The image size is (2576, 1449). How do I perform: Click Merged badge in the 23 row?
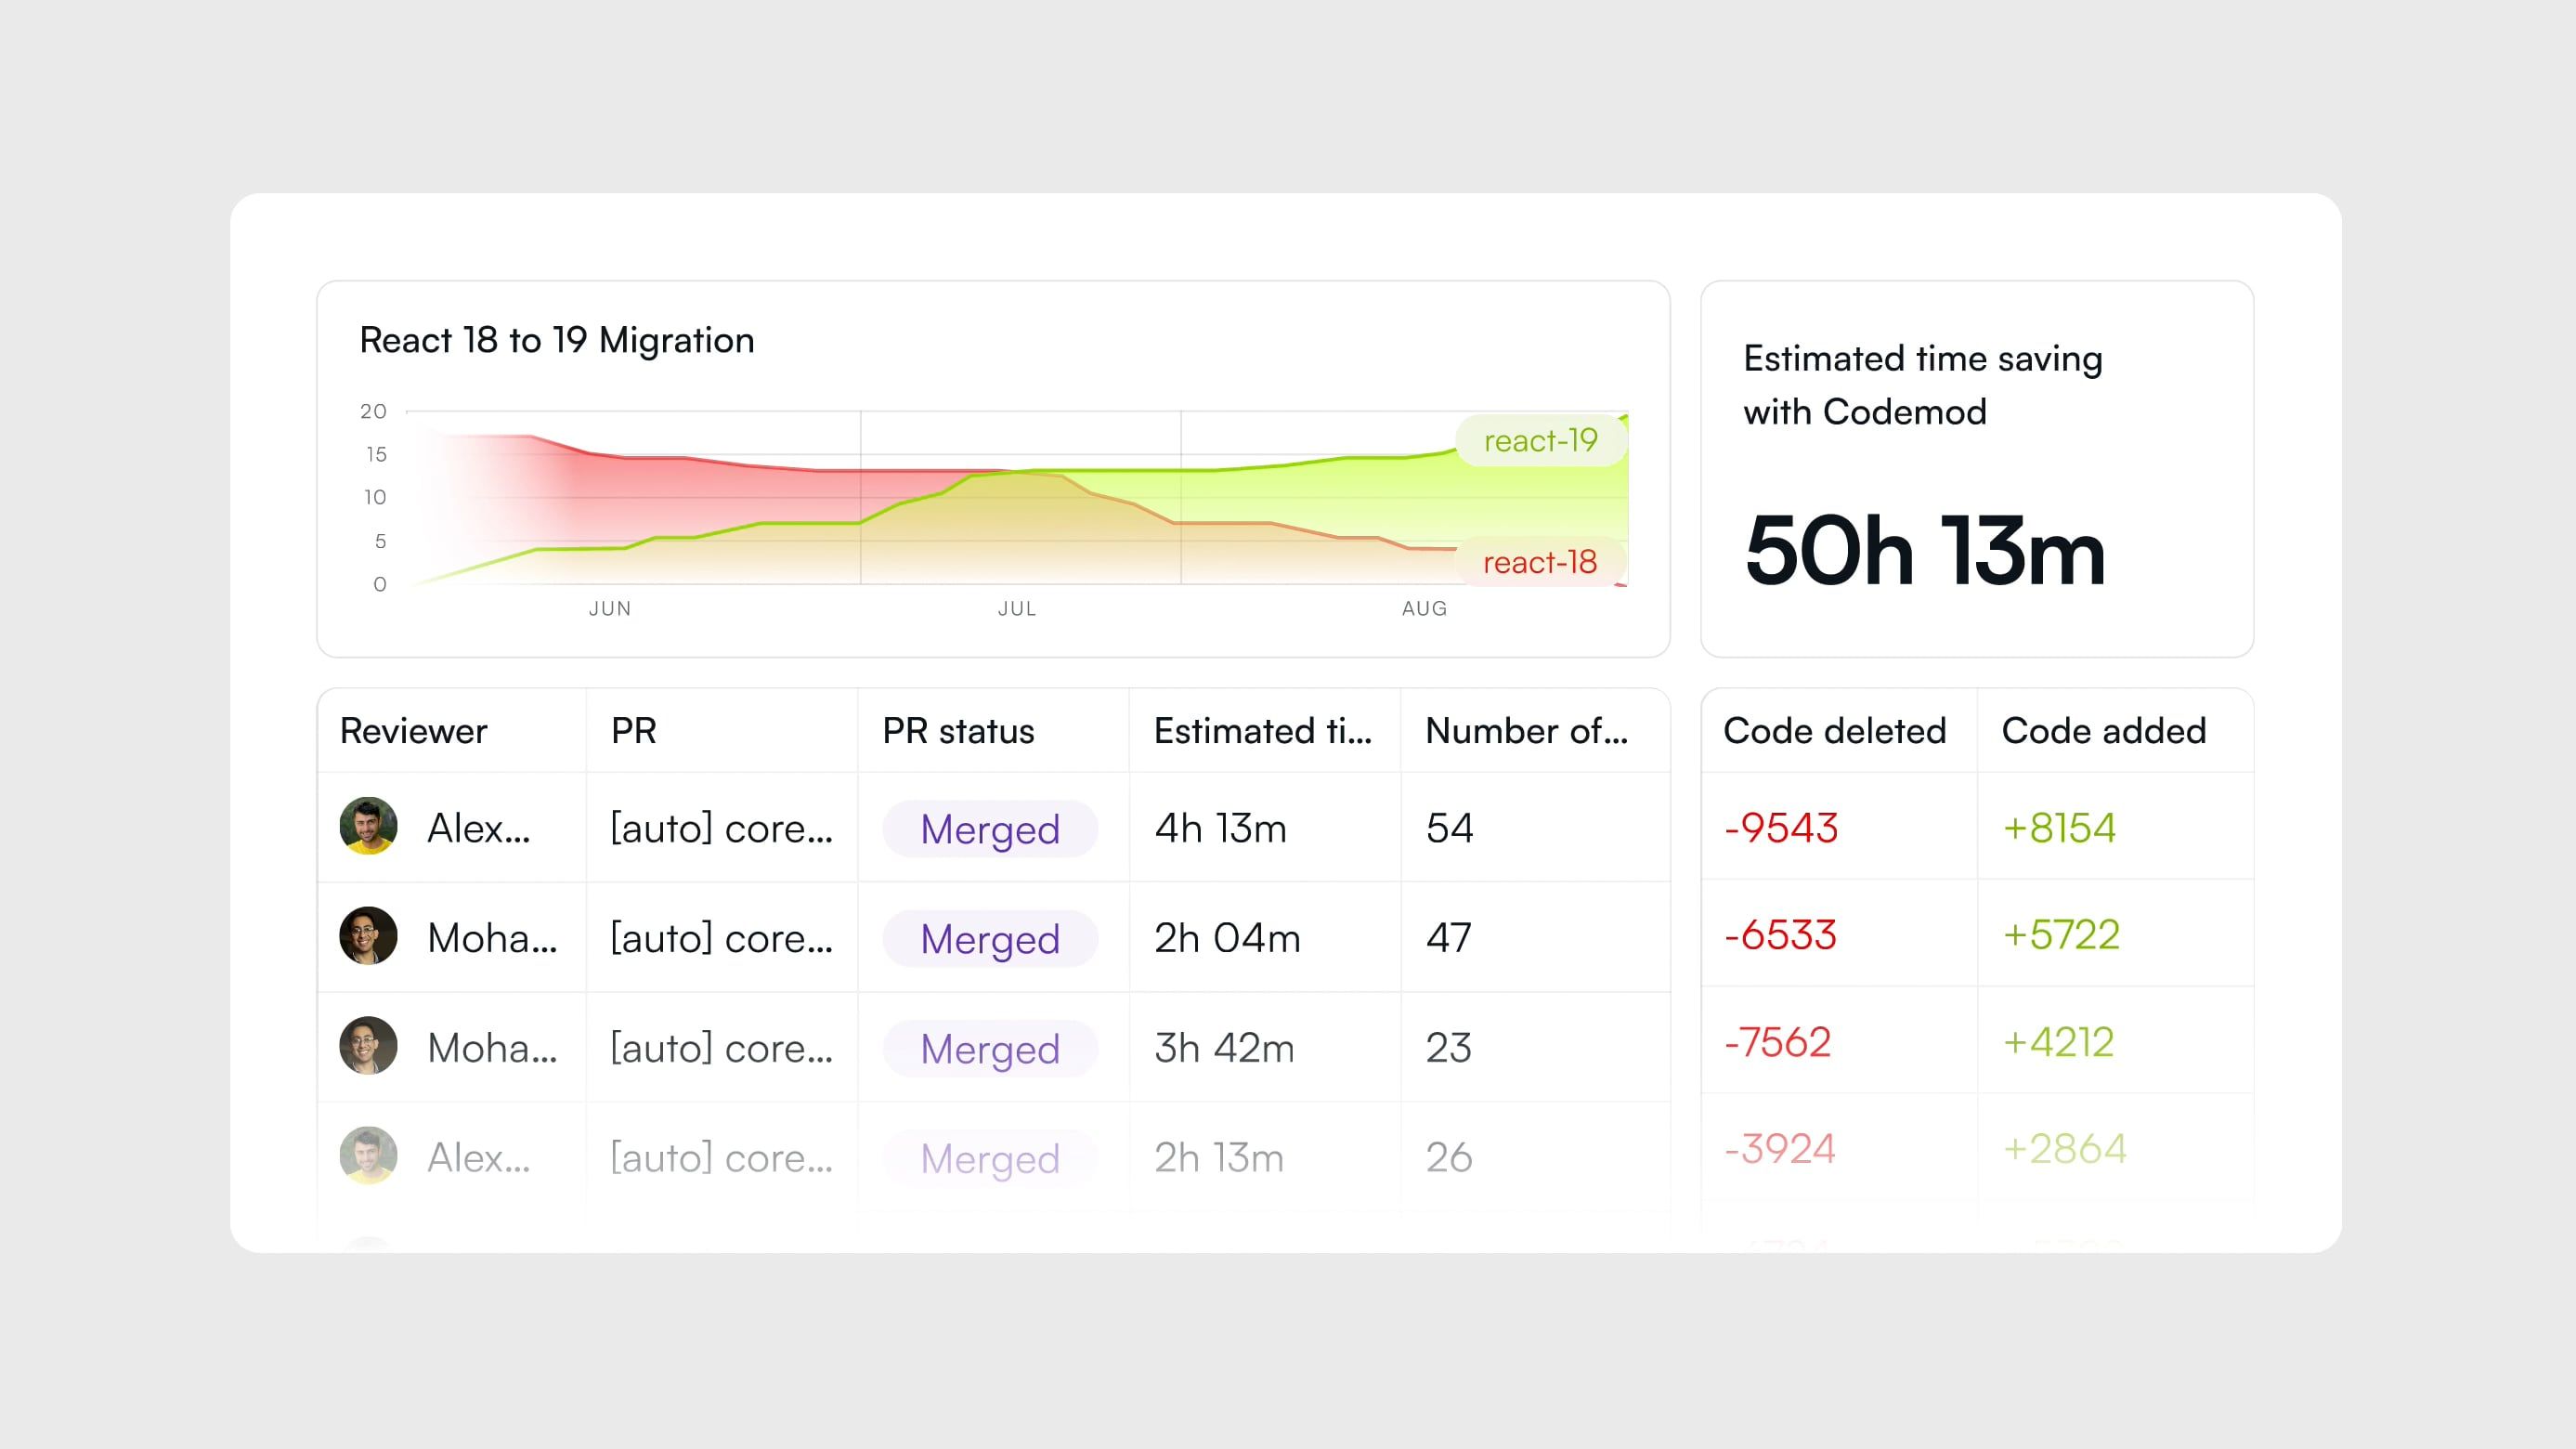[990, 1049]
